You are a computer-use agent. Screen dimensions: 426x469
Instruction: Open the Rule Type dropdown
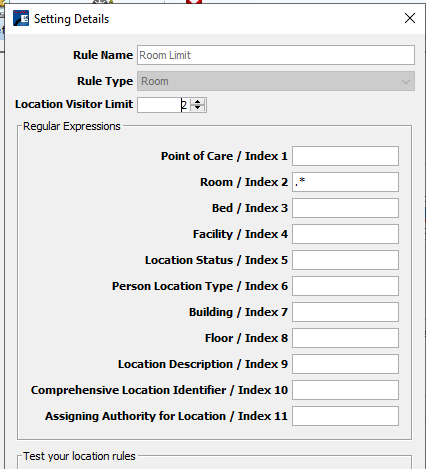click(276, 81)
